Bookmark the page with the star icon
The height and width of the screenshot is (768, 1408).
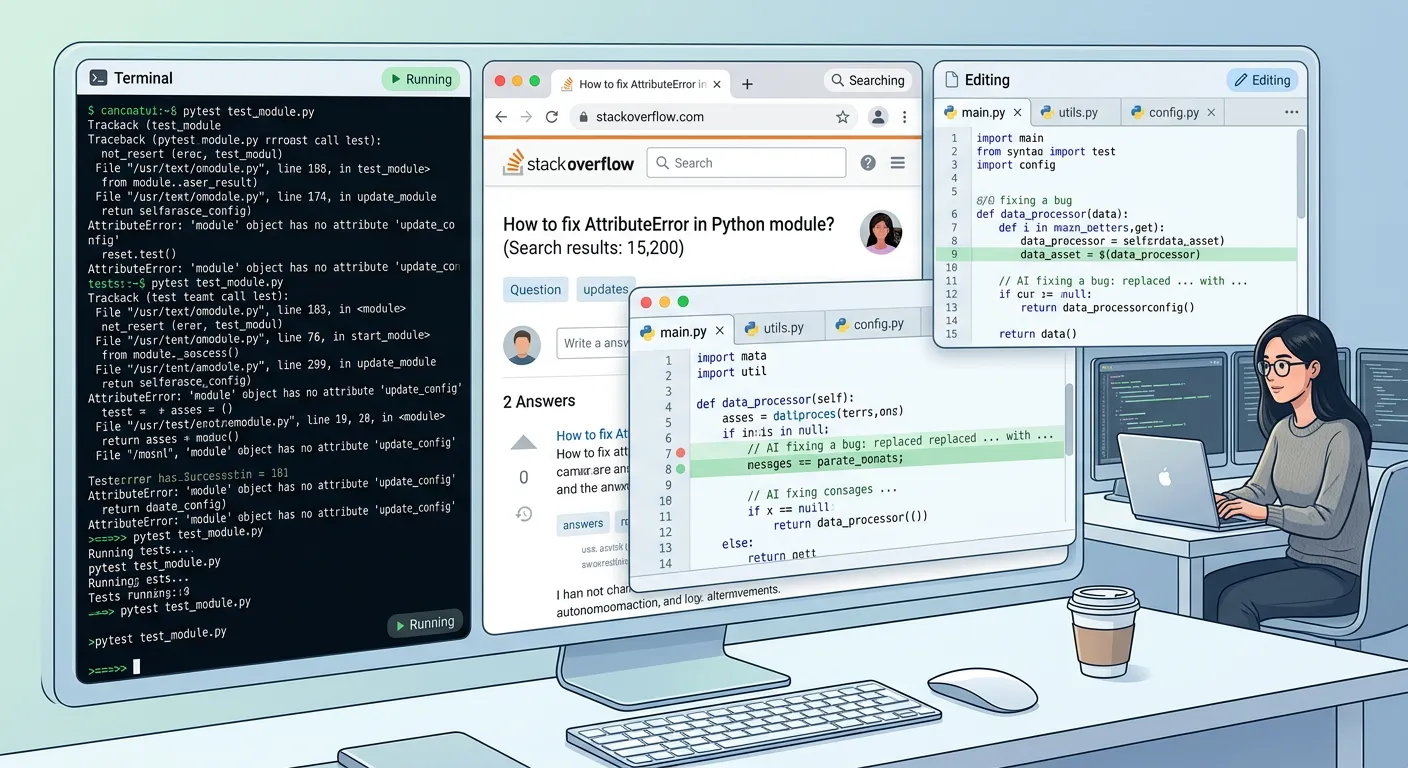(843, 117)
